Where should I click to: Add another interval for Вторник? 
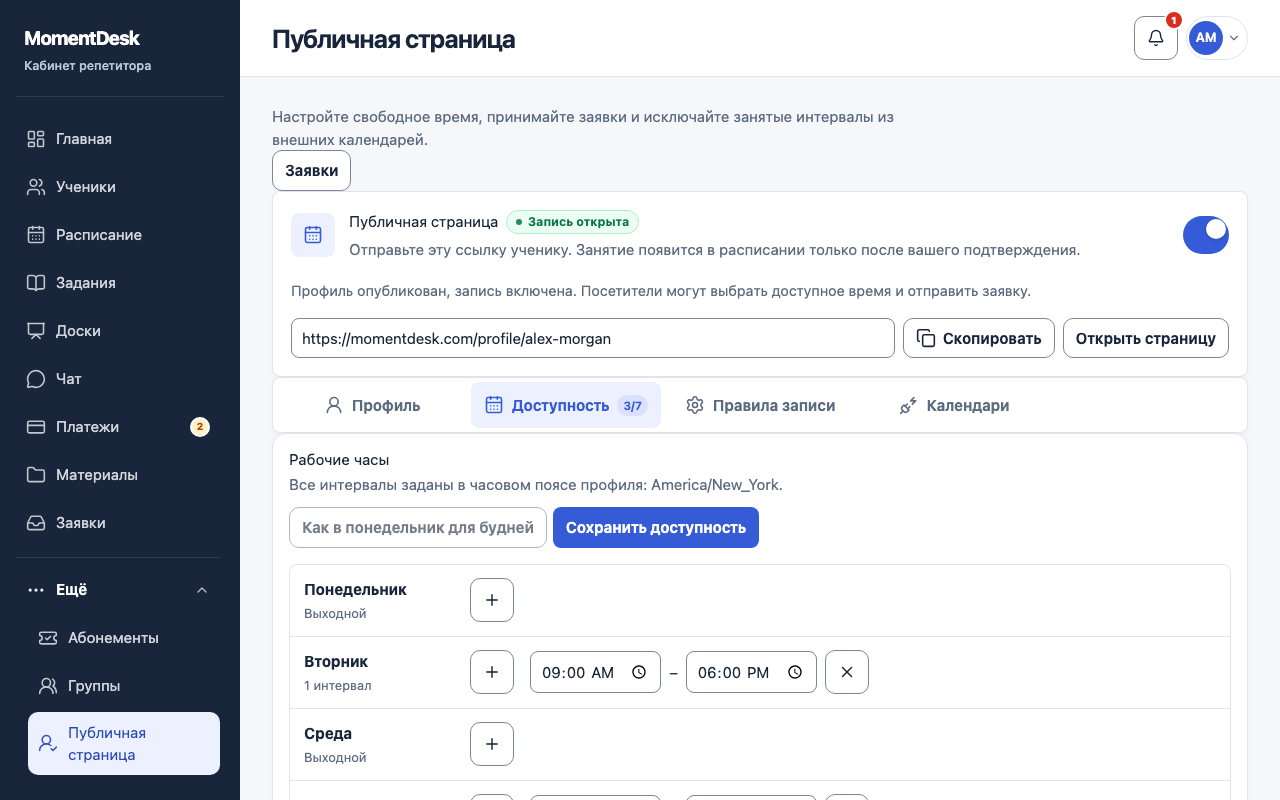point(492,672)
